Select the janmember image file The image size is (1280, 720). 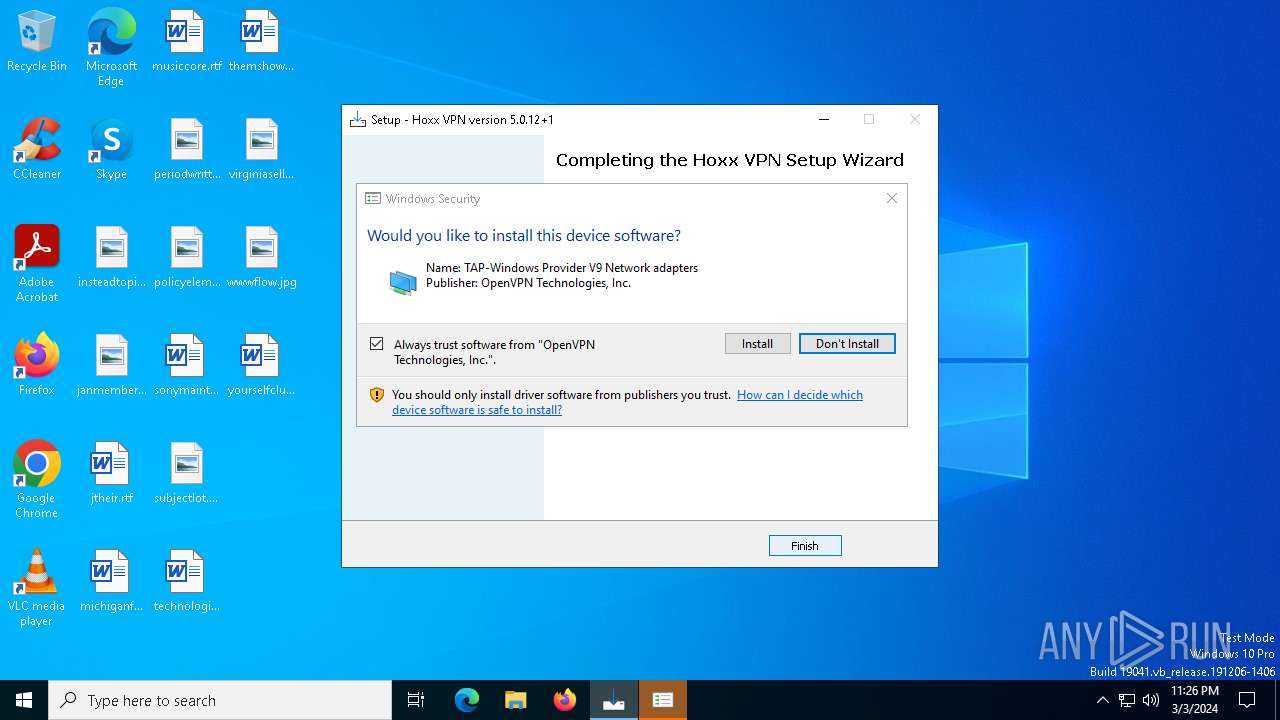tap(111, 366)
